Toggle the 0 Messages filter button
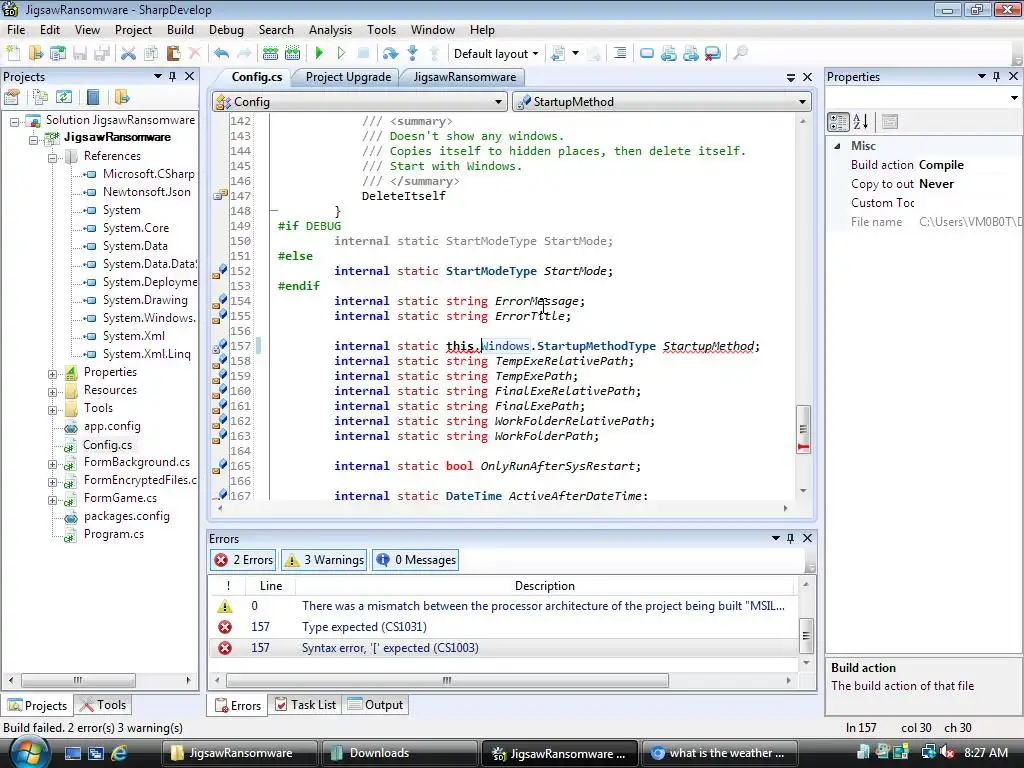1024x768 pixels. pyautogui.click(x=416, y=560)
